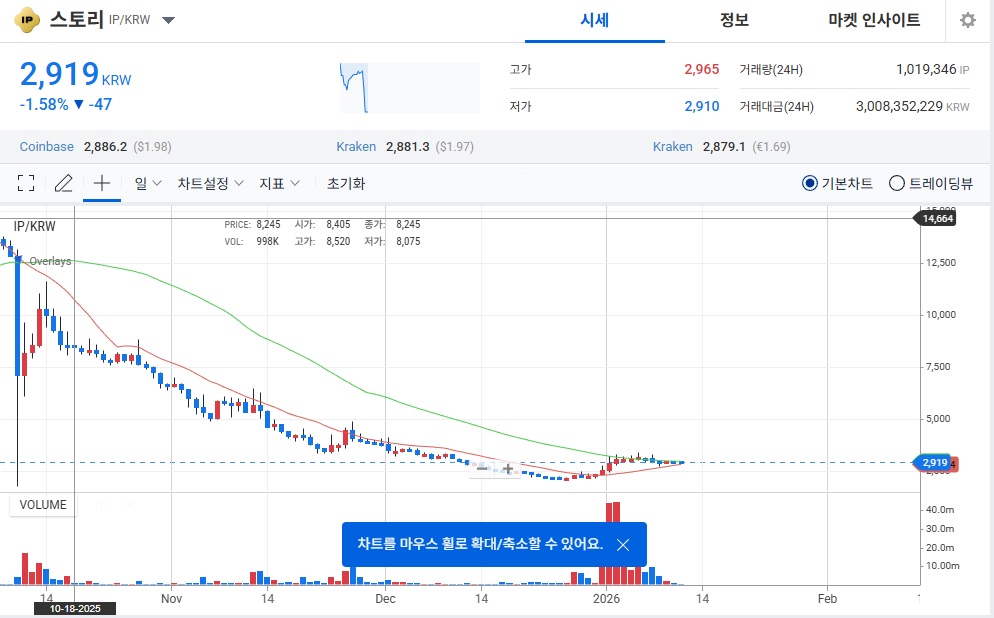Activate the crosshair plus tool
The height and width of the screenshot is (618, 994).
[x=101, y=183]
